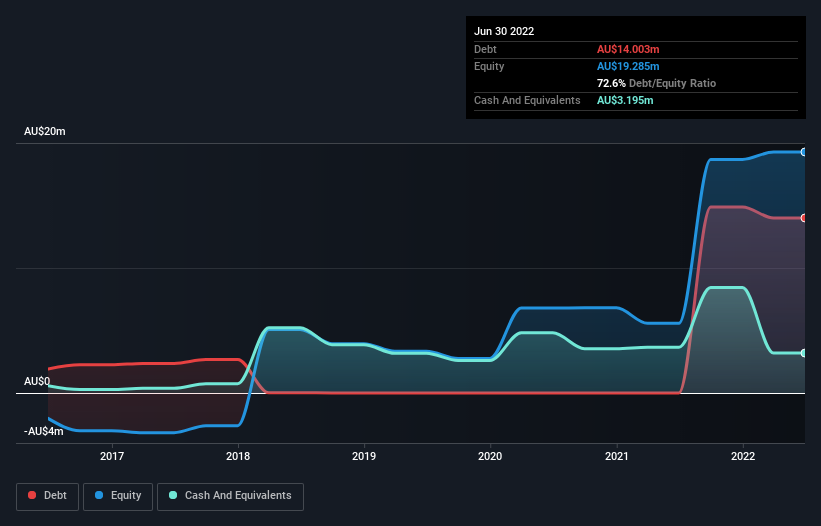821x526 pixels.
Task: Click the blue Equity legend dot
Action: pos(98,495)
